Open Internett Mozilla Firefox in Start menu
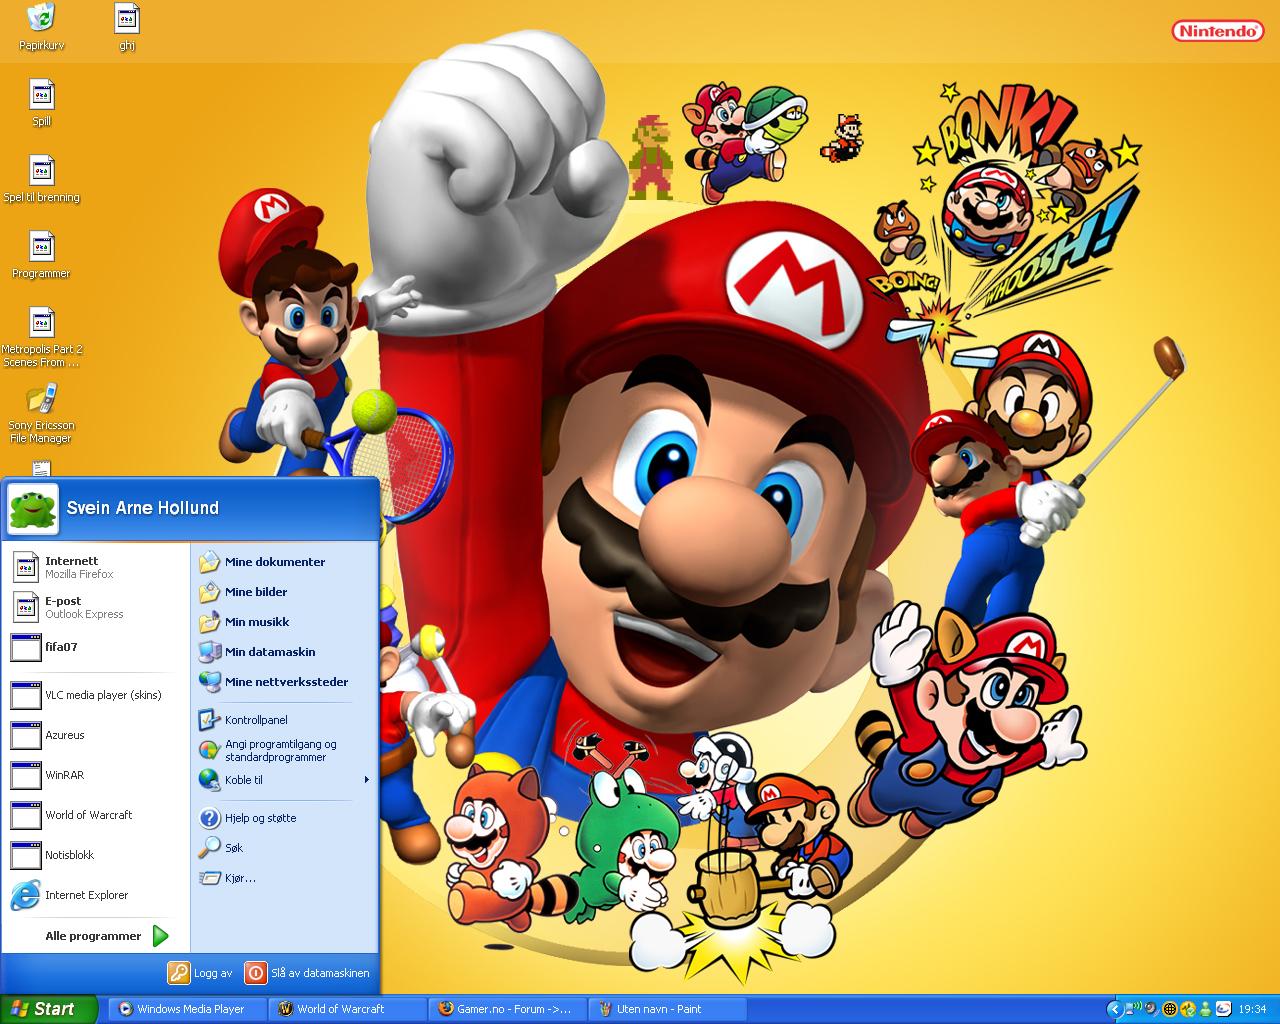Screen dimensions: 1280x1024 [96, 567]
